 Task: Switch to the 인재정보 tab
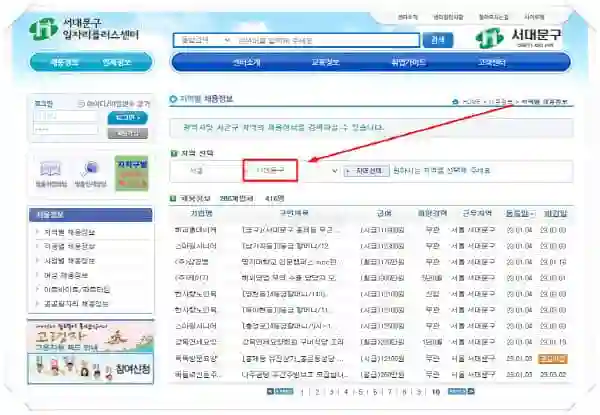click(x=117, y=62)
